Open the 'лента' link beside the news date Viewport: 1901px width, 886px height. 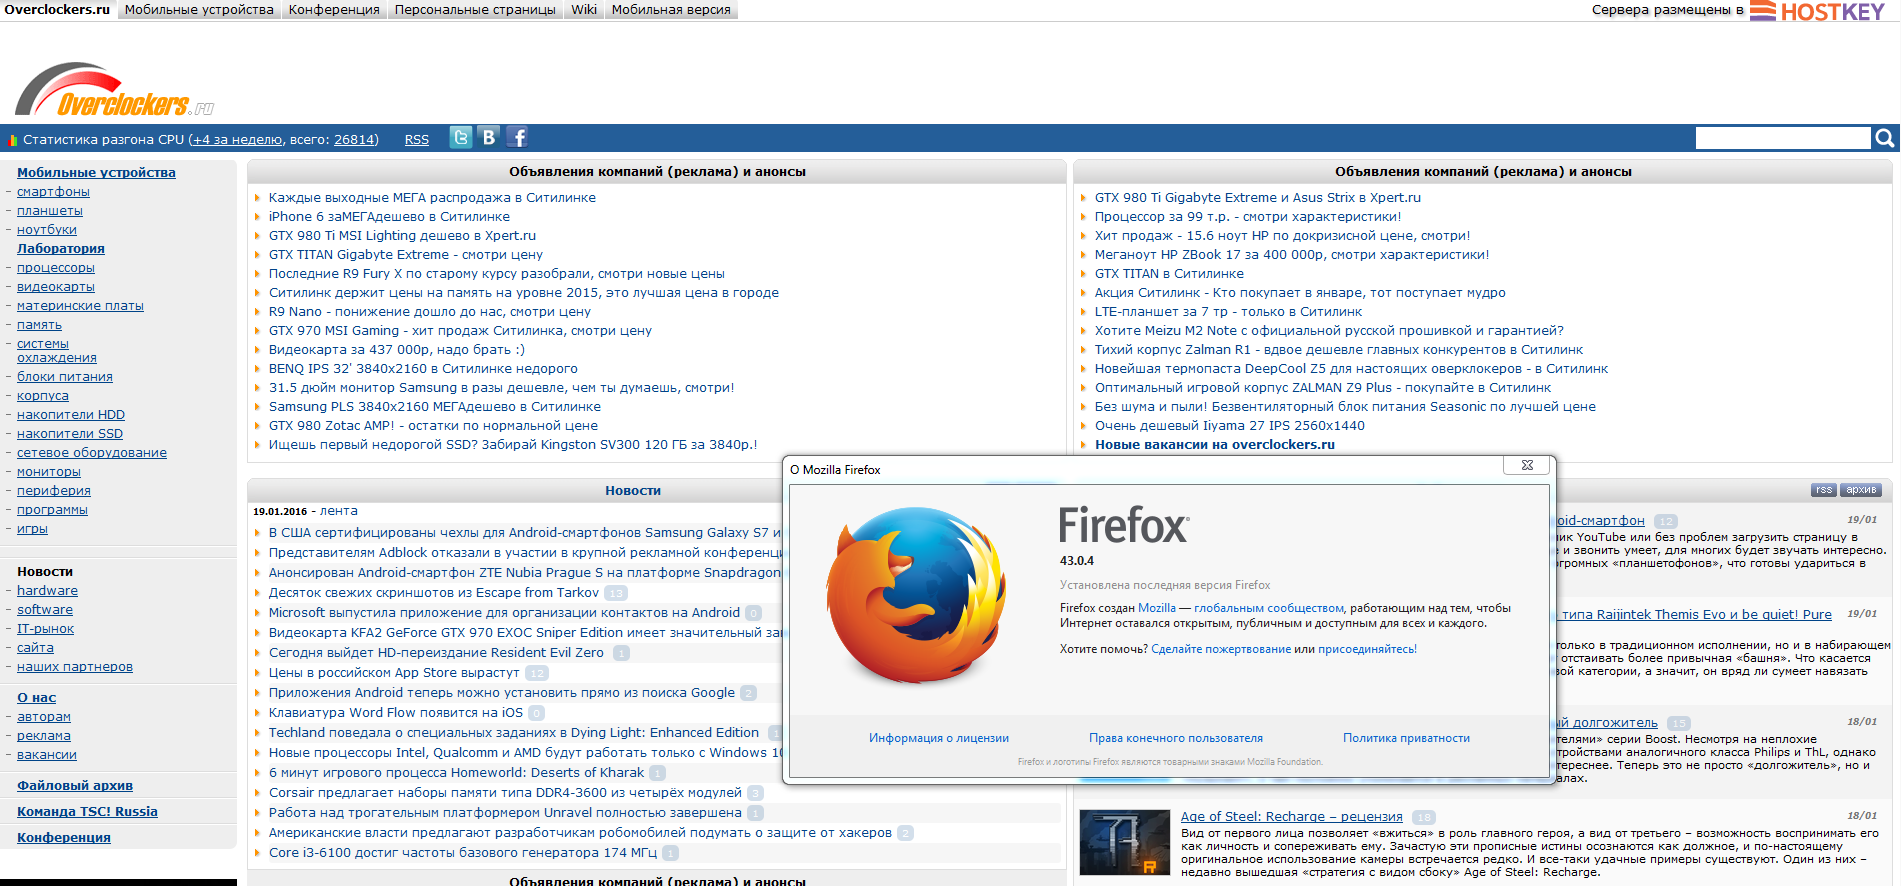[339, 511]
